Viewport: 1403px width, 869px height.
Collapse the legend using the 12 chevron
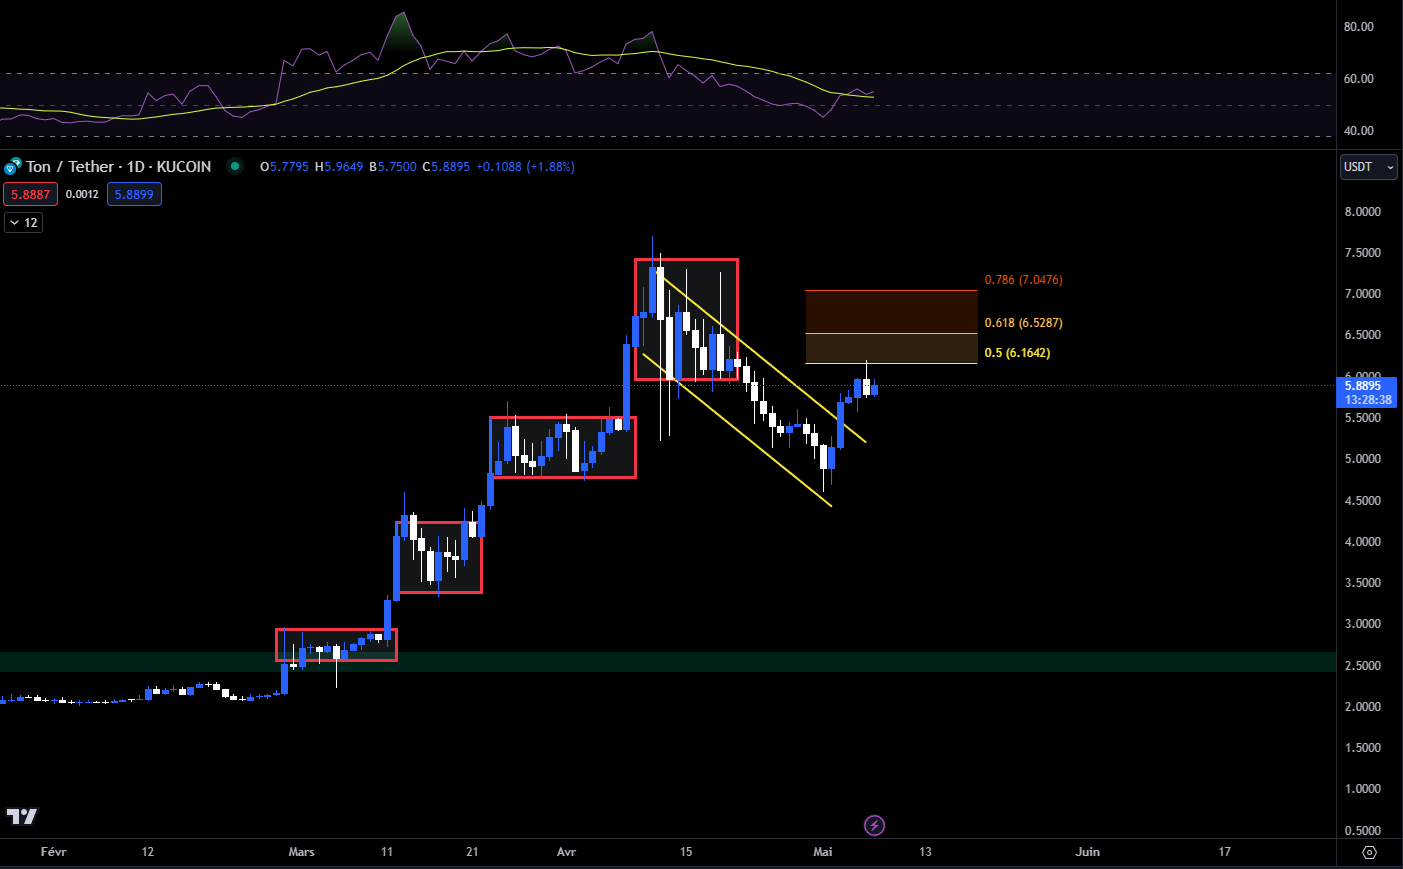click(23, 222)
